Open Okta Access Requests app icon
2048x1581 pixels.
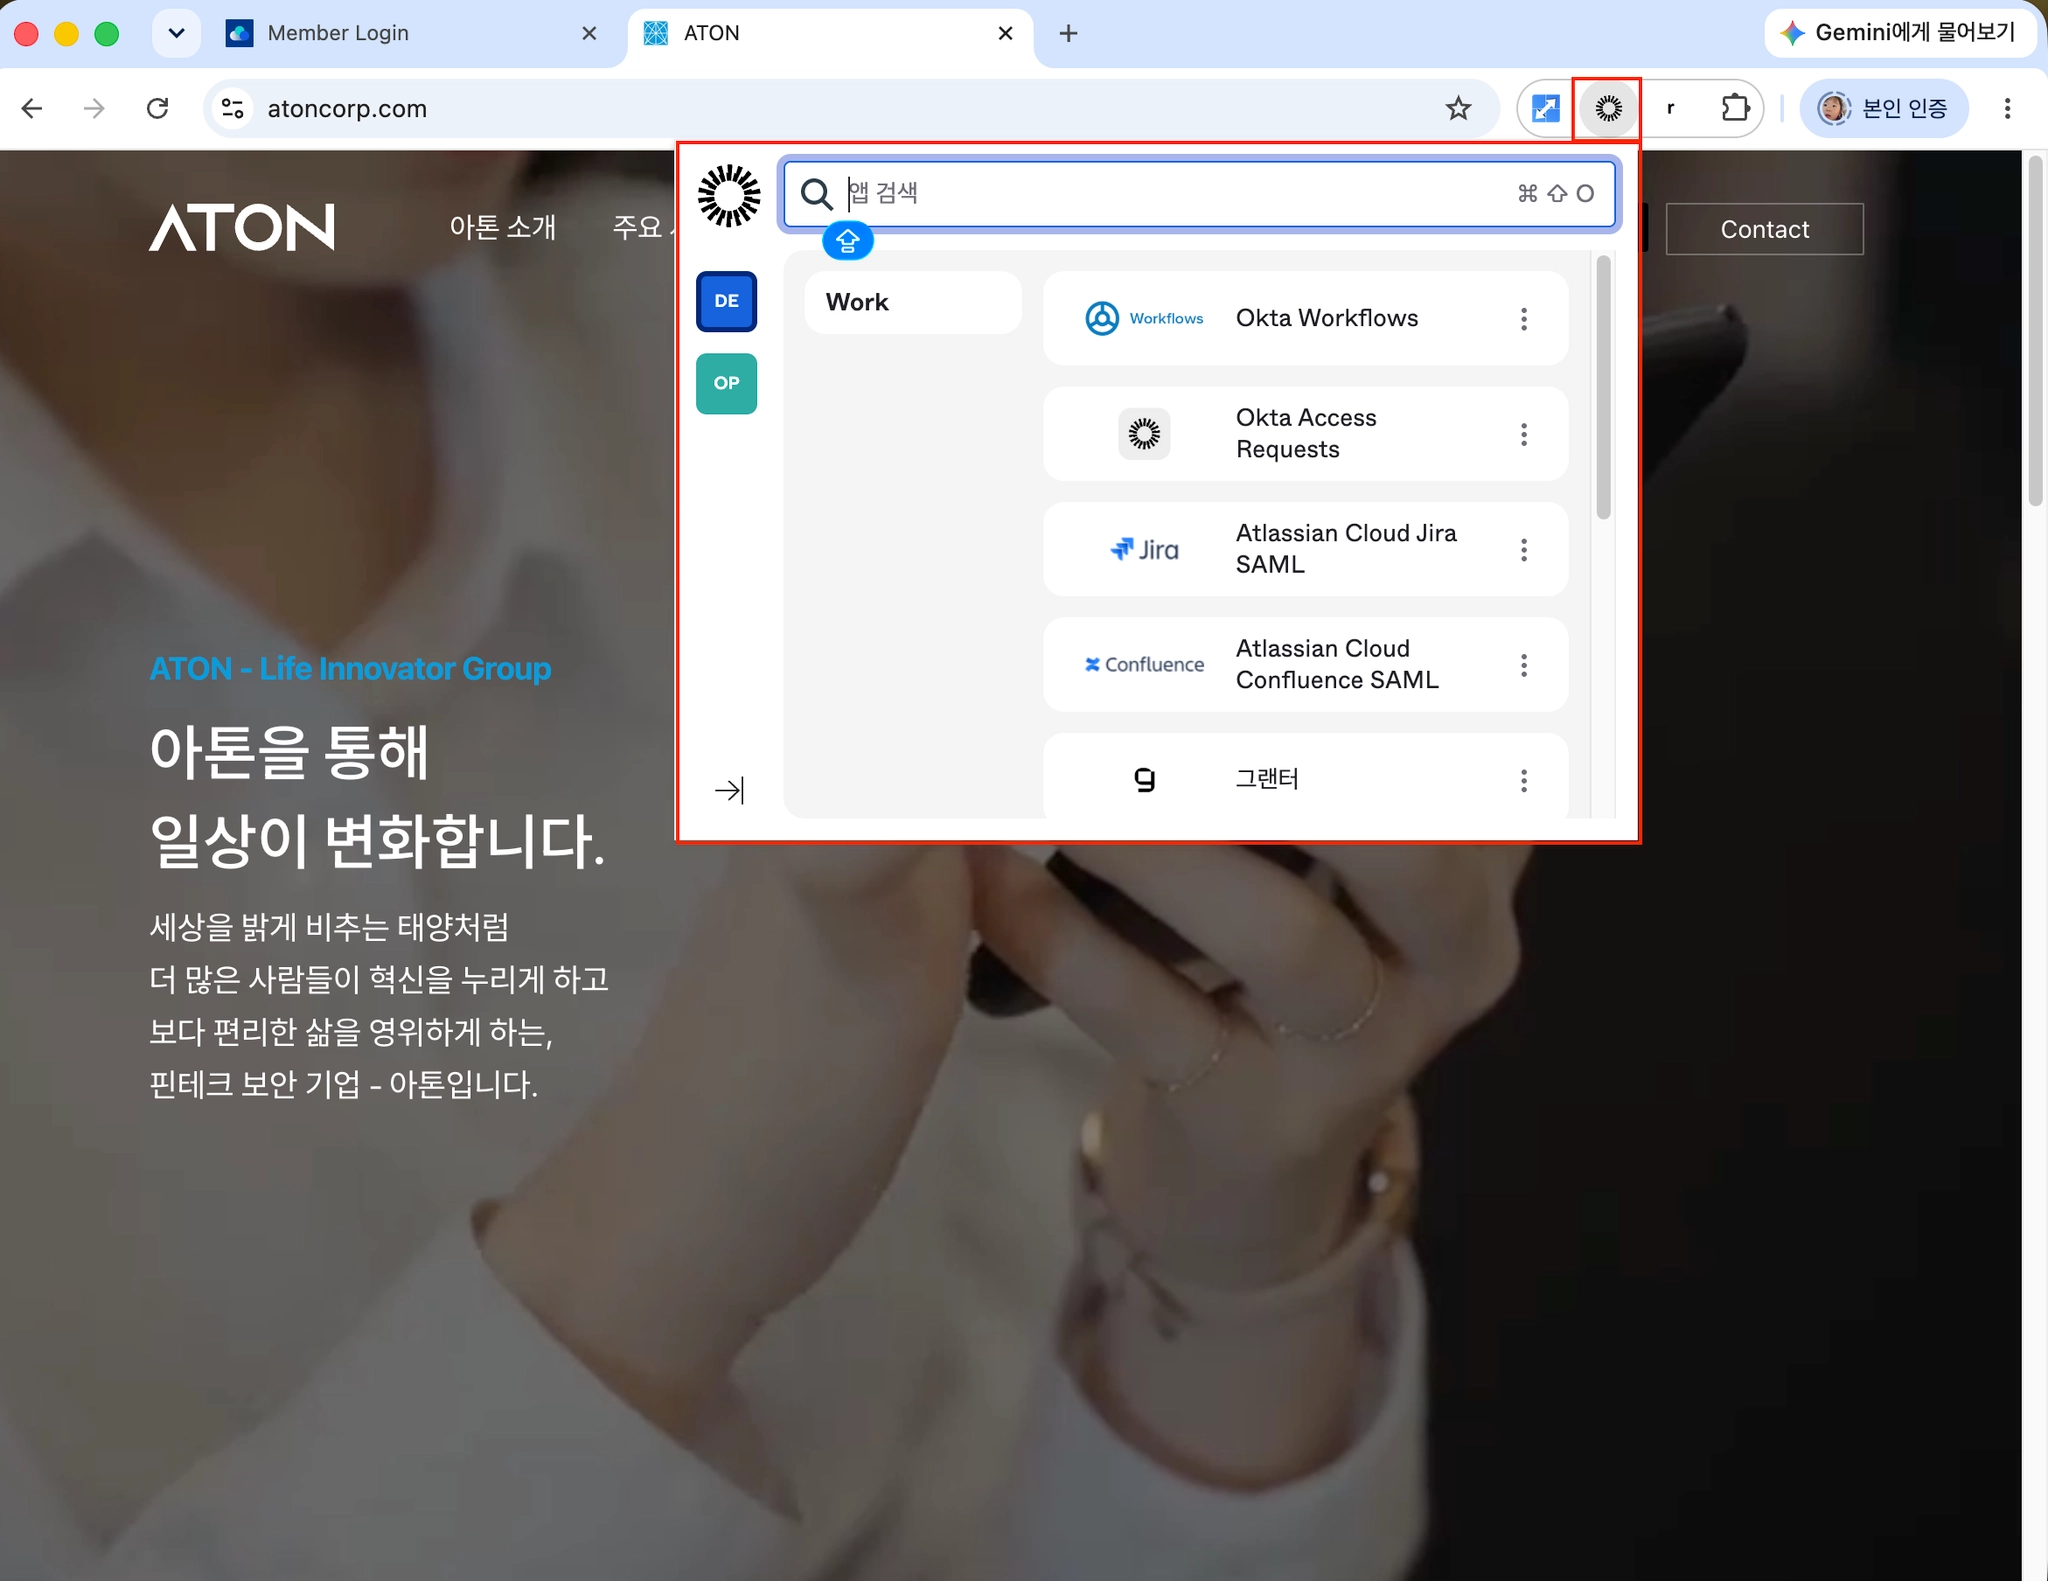(1144, 434)
